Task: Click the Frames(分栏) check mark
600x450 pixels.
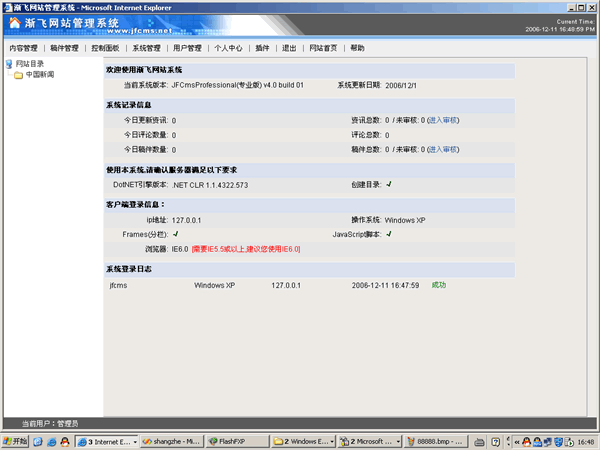Action: click(176, 234)
